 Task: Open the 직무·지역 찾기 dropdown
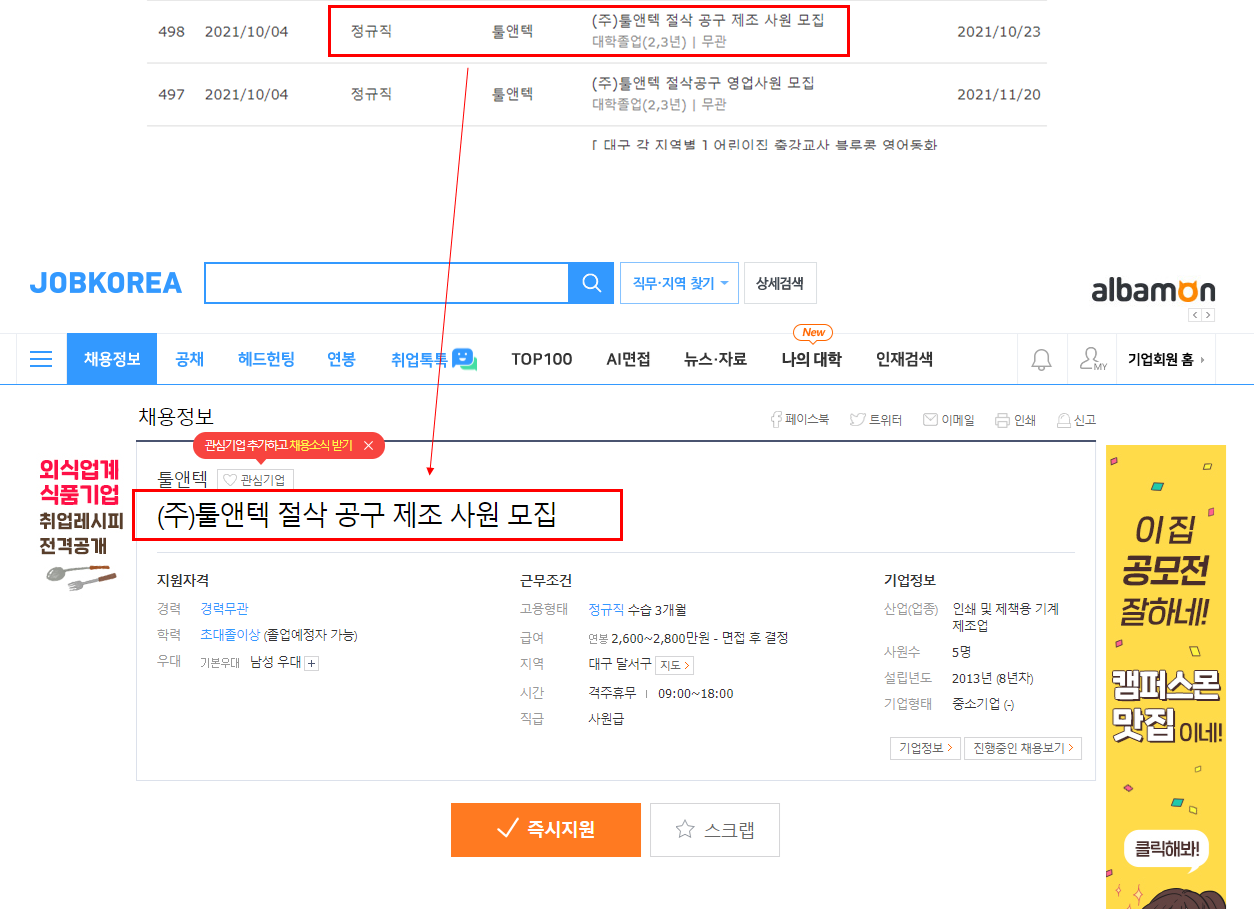[680, 283]
